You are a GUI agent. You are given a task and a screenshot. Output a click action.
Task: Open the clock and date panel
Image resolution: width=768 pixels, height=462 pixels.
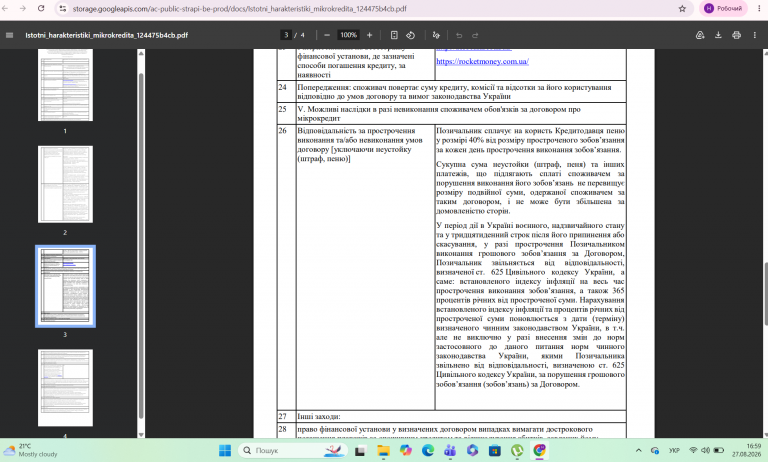tap(749, 450)
